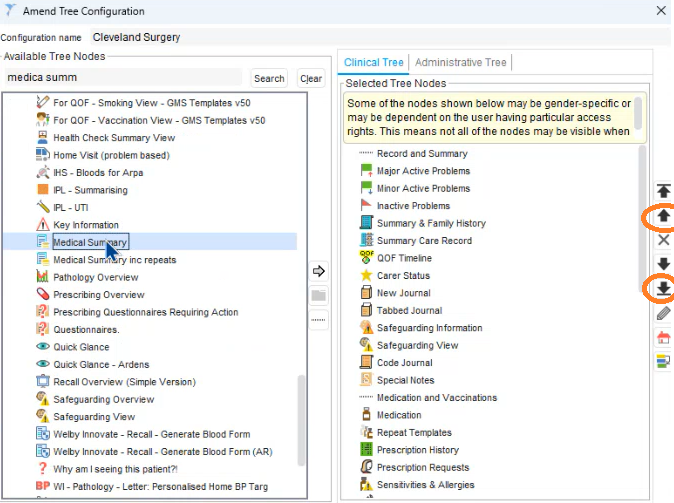Select Repeat Templates node
Image resolution: width=674 pixels, height=503 pixels.
pyautogui.click(x=414, y=432)
